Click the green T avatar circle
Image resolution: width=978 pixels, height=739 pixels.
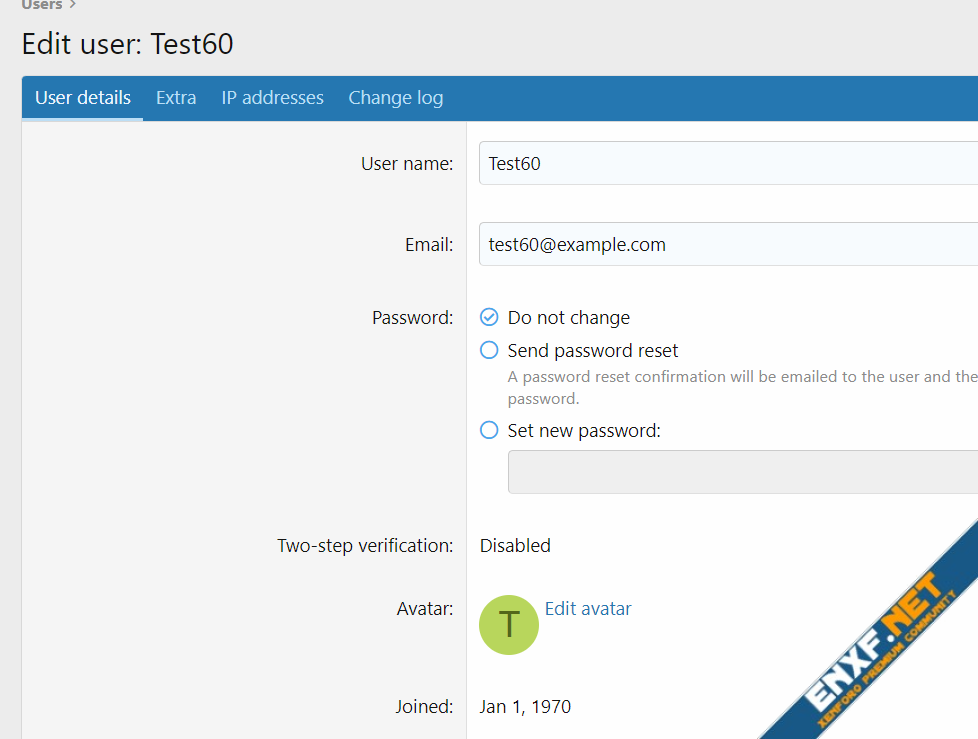[x=509, y=625]
